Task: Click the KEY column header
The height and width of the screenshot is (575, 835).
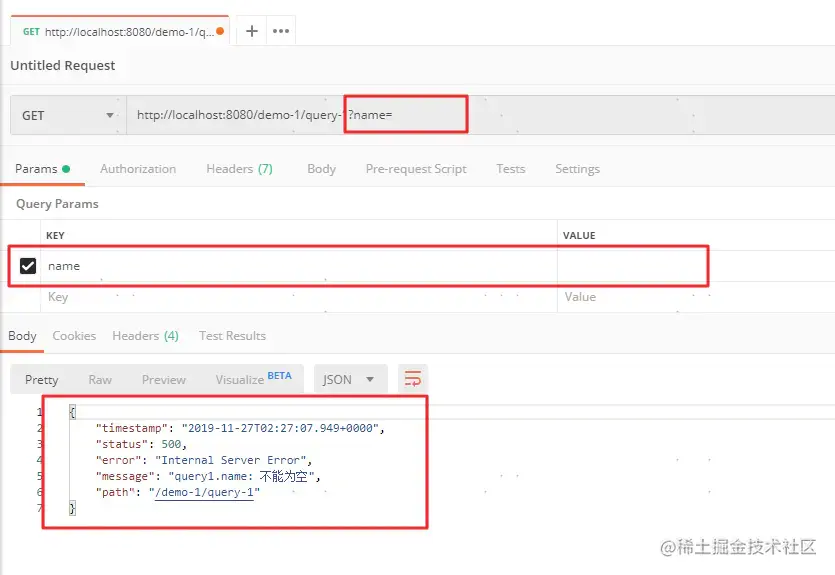Action: pyautogui.click(x=55, y=235)
